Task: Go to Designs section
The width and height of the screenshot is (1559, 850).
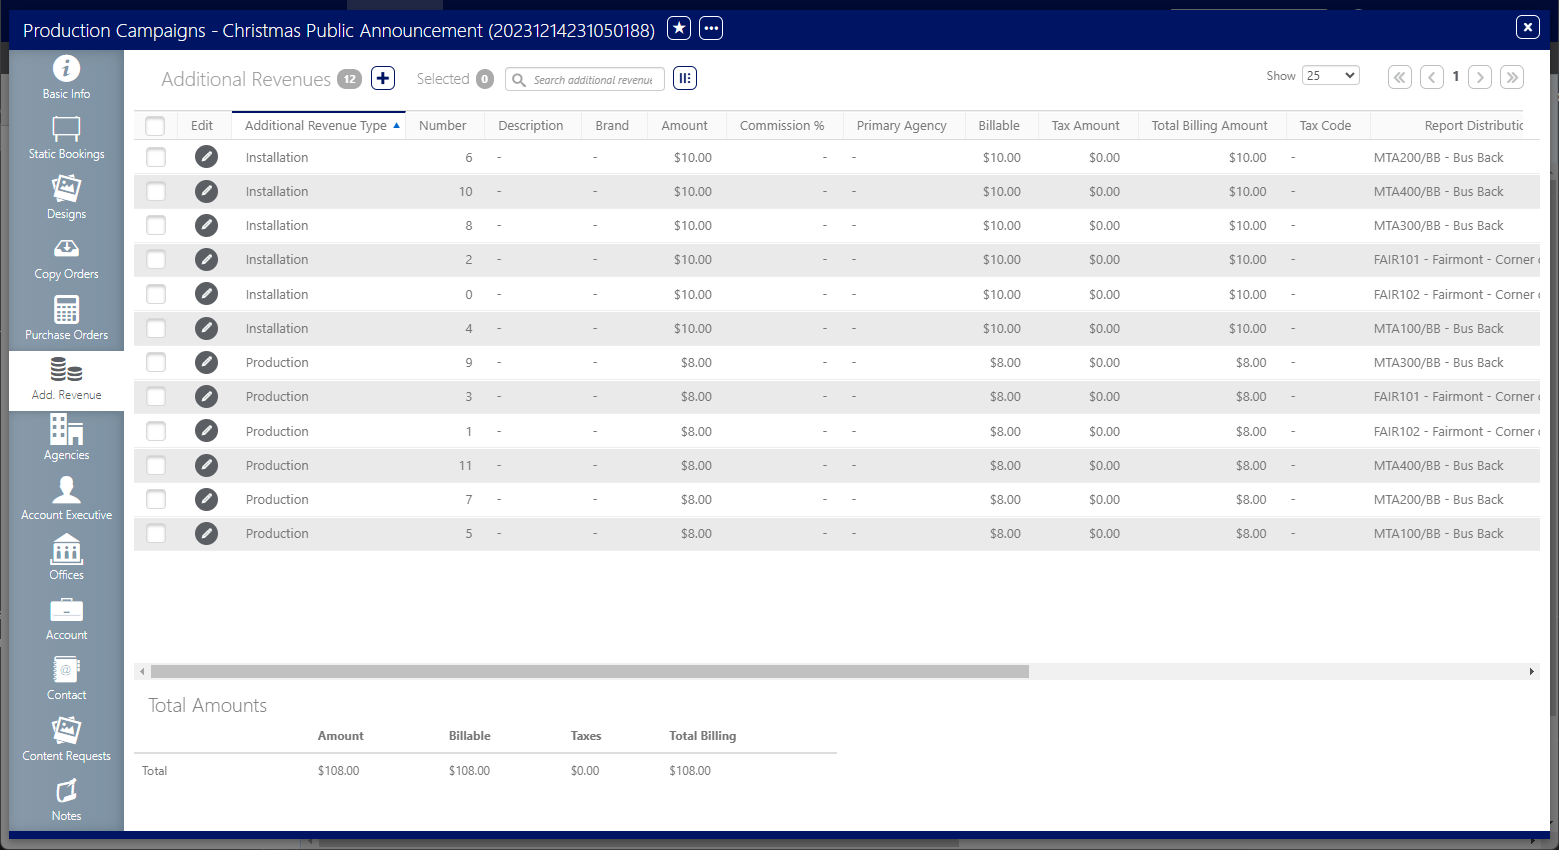Action: click(x=66, y=198)
